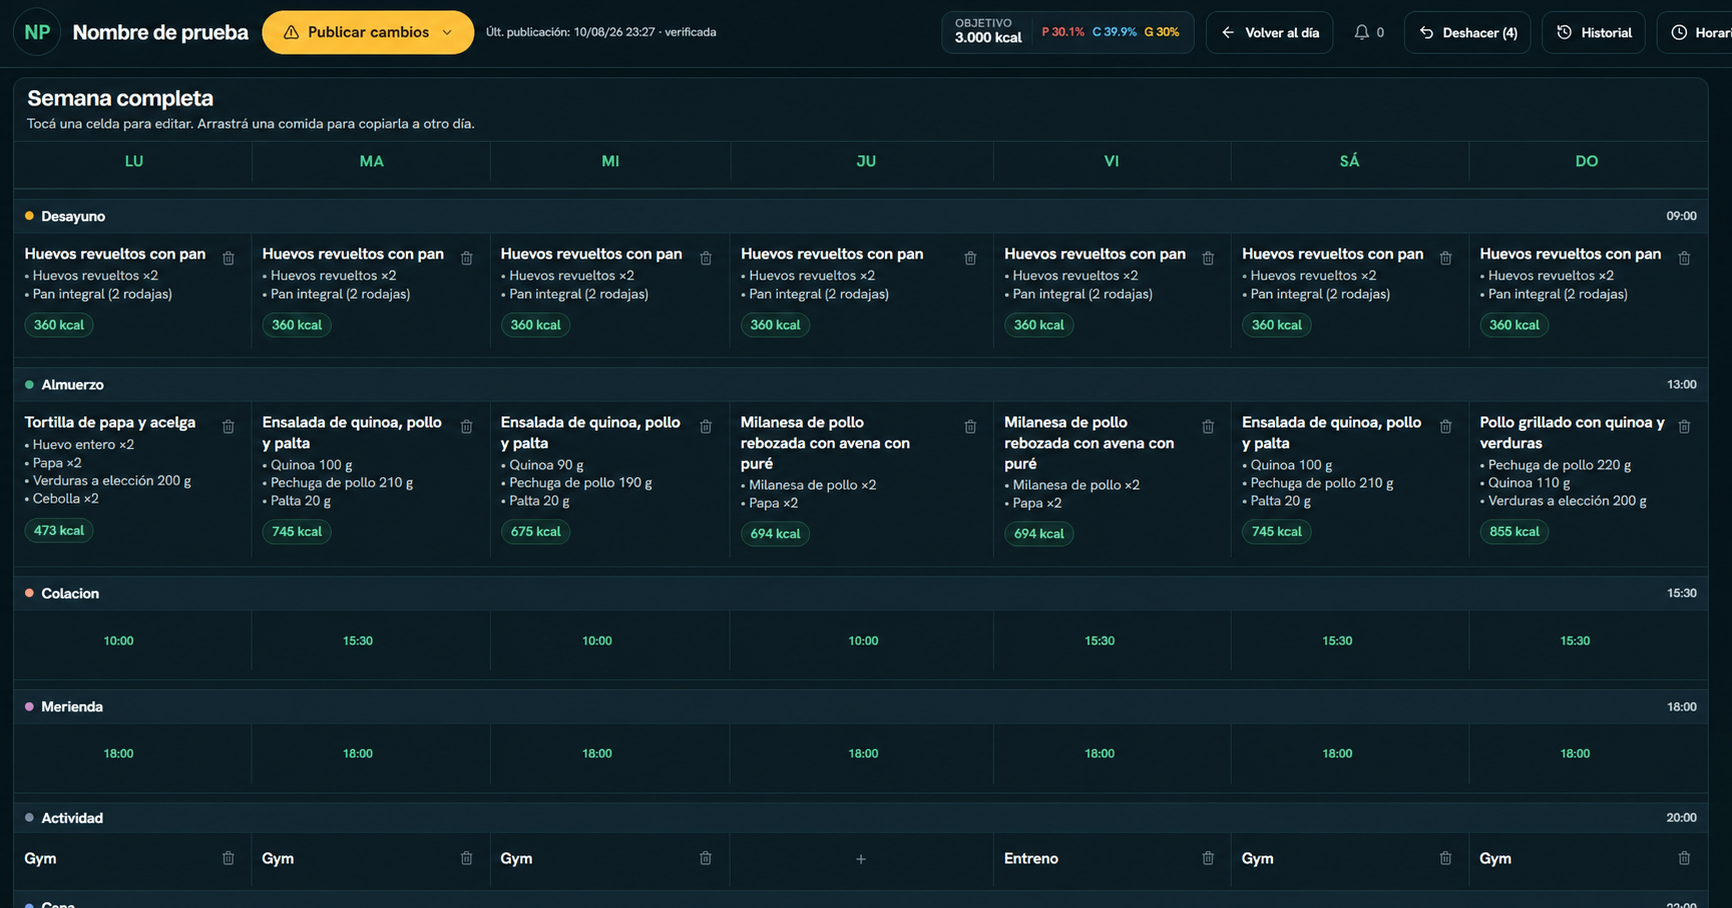The image size is (1732, 908).
Task: Click Wednesday's 675 kcal lunch badge
Action: [535, 532]
